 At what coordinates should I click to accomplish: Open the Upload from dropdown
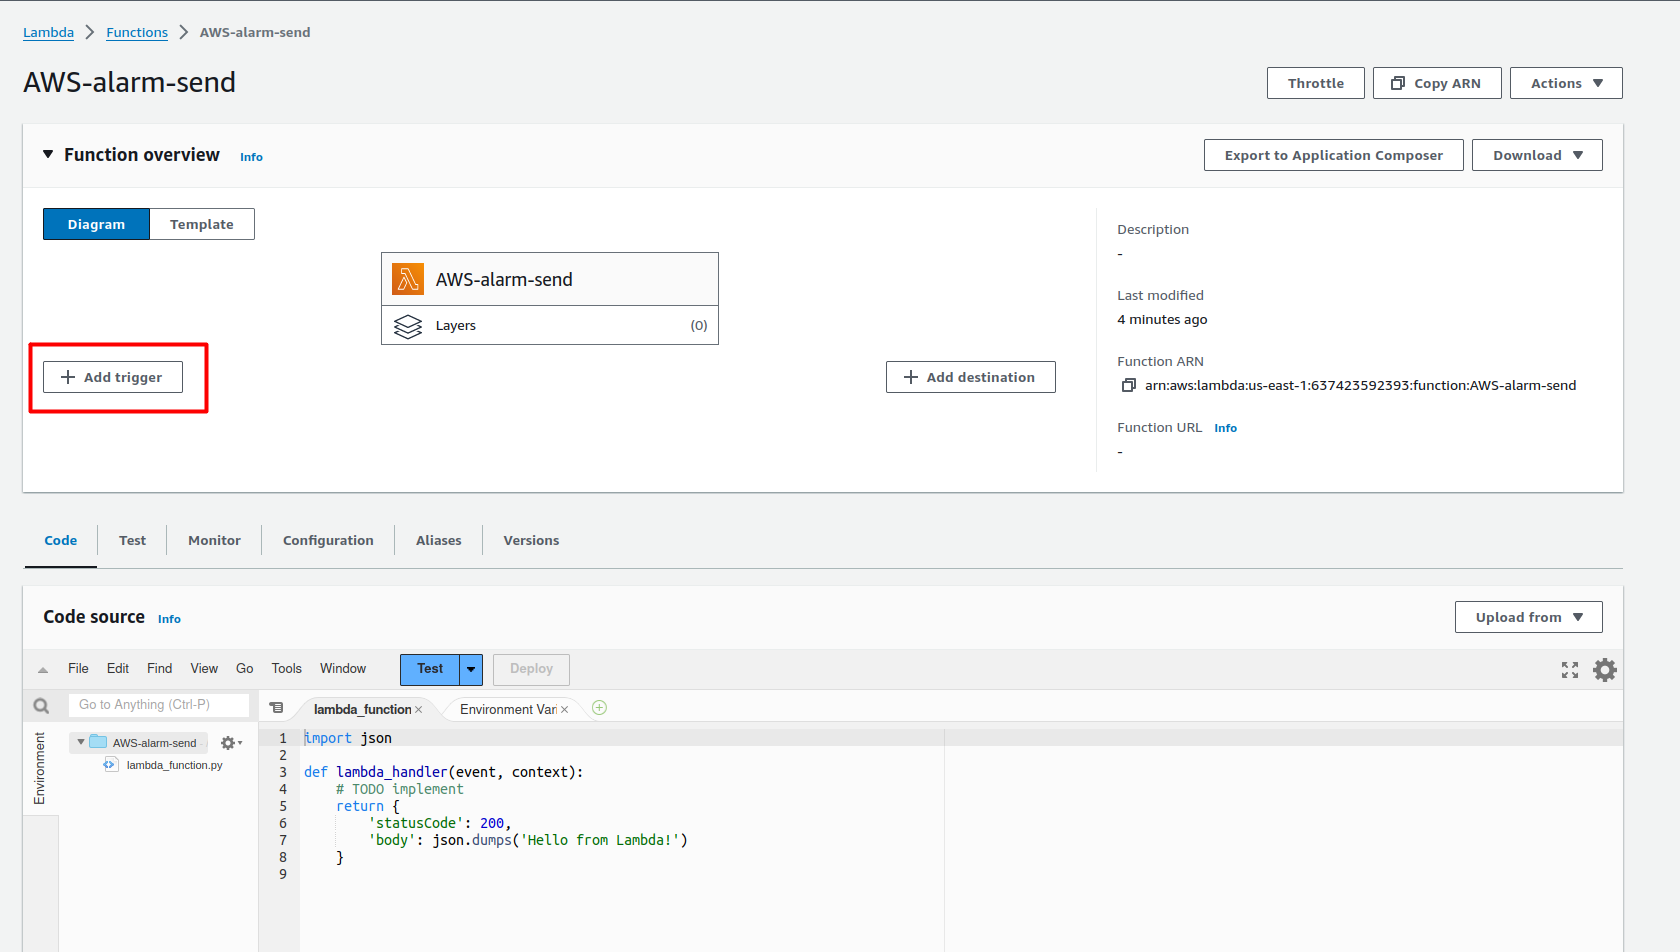1529,617
